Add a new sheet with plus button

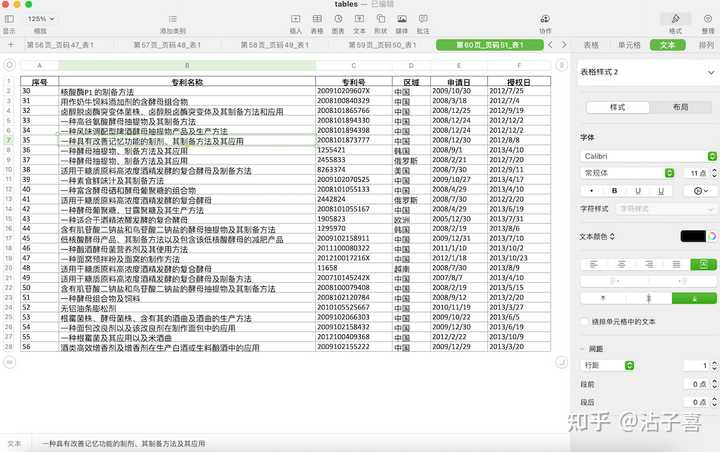click(11, 45)
